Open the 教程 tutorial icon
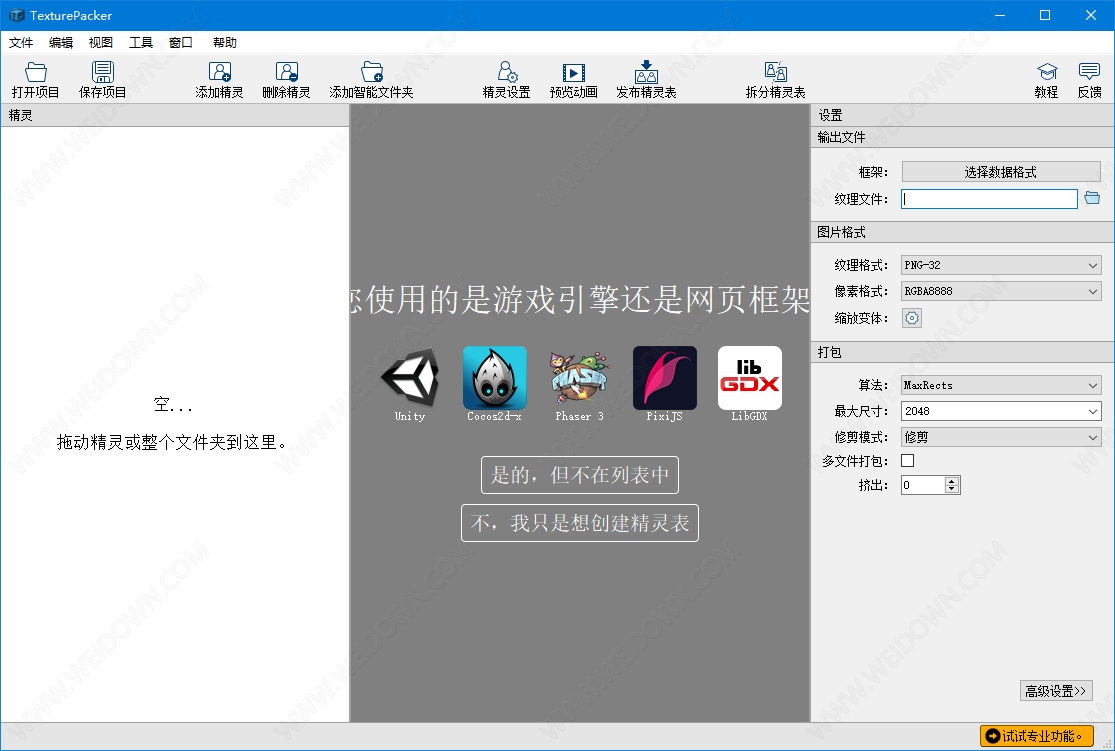This screenshot has height=751, width=1115. (1047, 72)
